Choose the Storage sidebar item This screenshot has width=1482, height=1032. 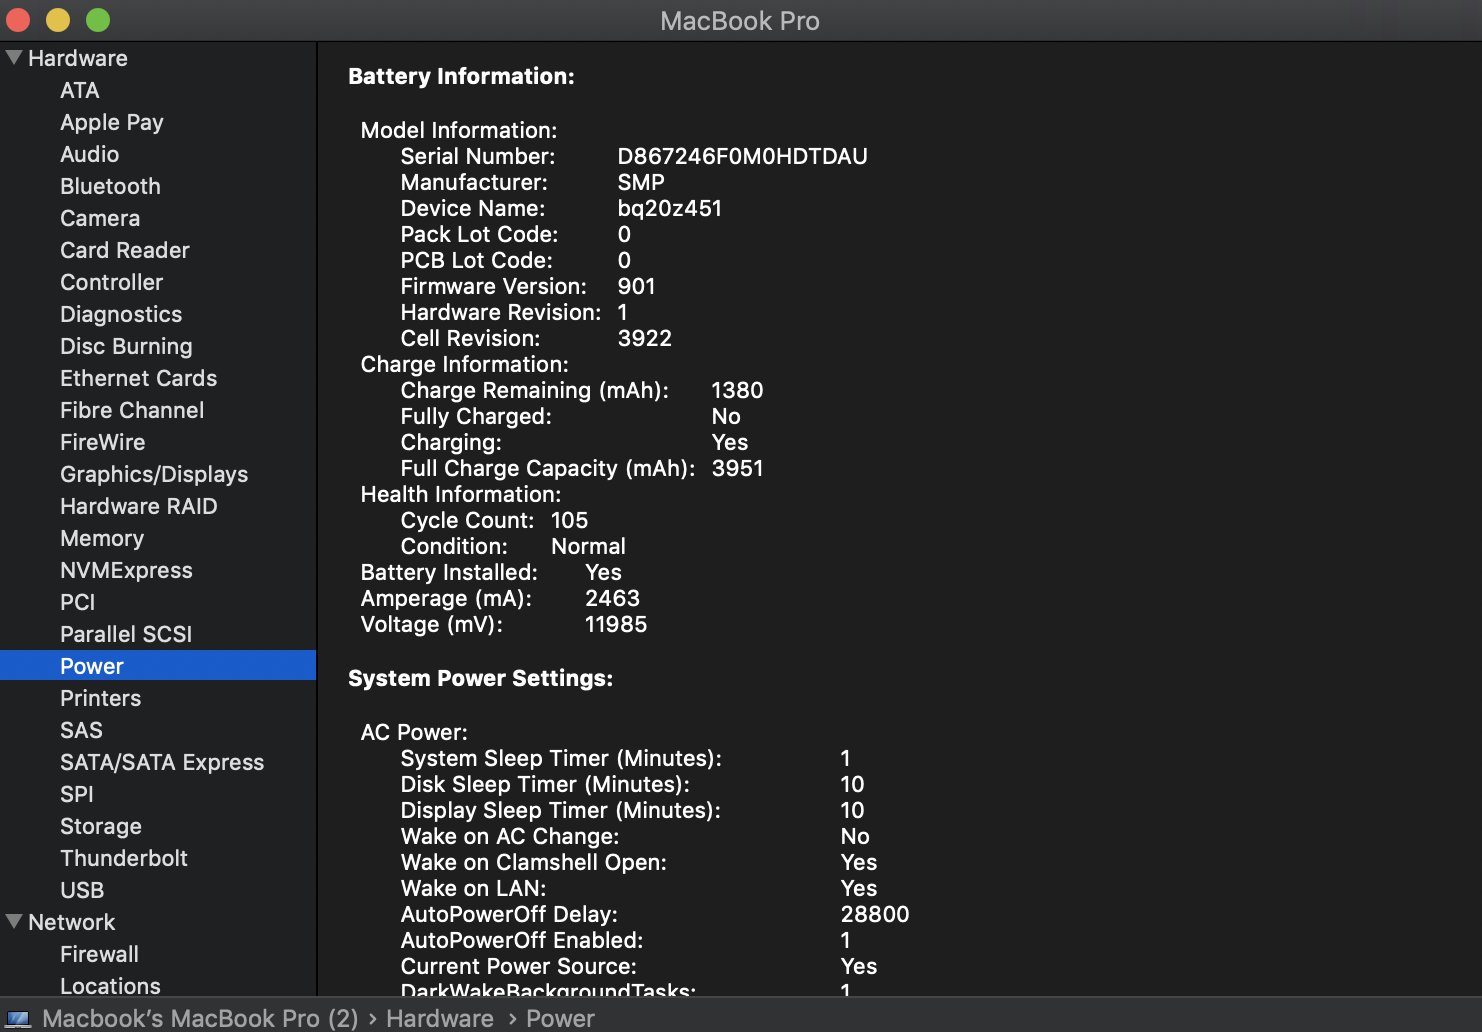point(101,826)
